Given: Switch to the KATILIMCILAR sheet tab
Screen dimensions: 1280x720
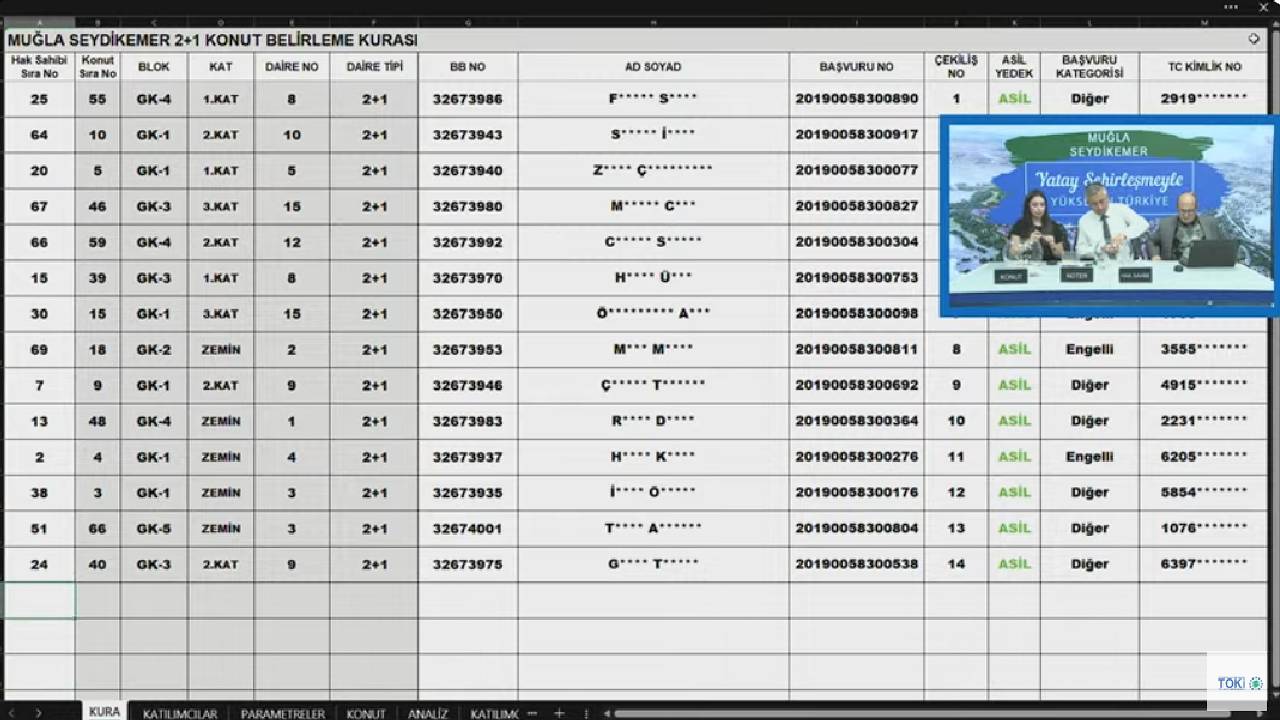Looking at the screenshot, I should click(179, 714).
